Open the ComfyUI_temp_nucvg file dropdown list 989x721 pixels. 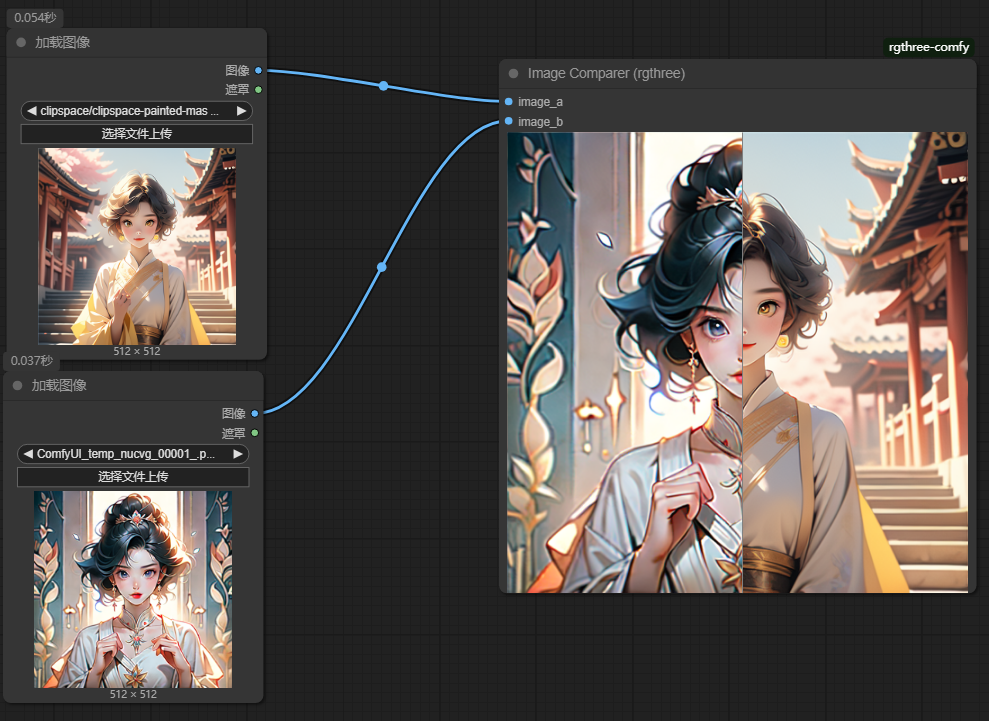coord(132,454)
